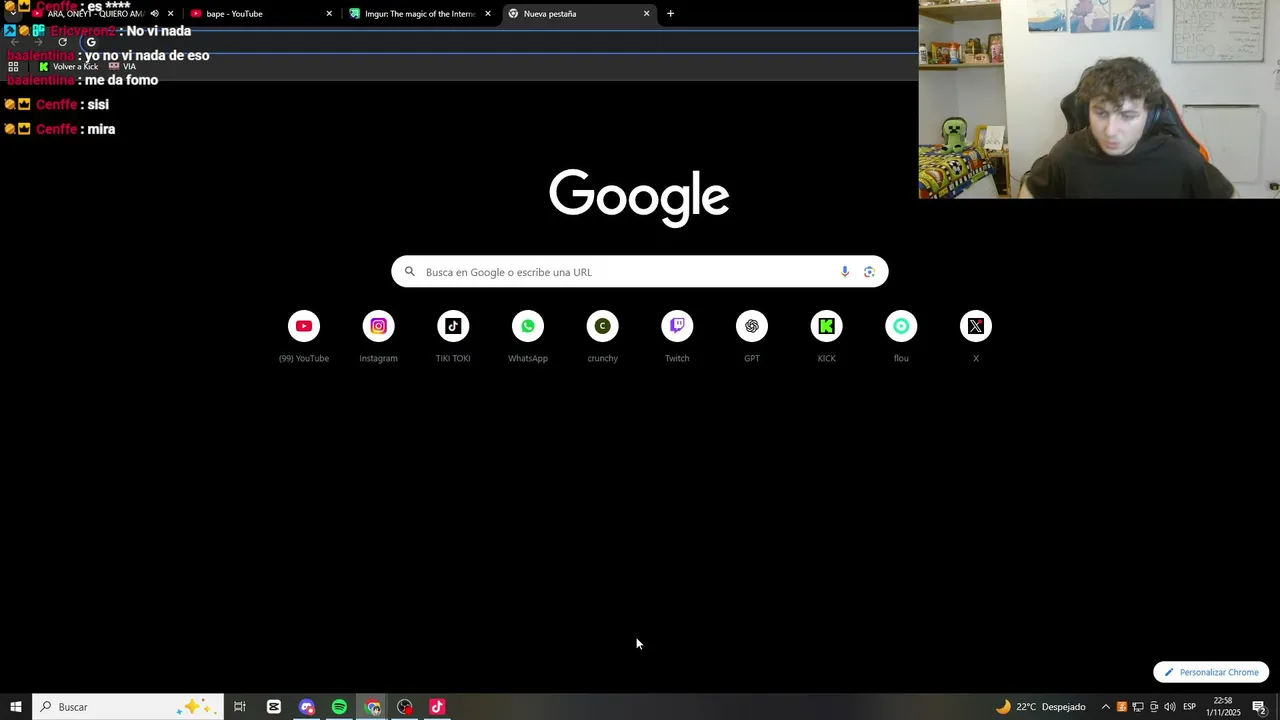Open the notification center

click(x=1259, y=707)
